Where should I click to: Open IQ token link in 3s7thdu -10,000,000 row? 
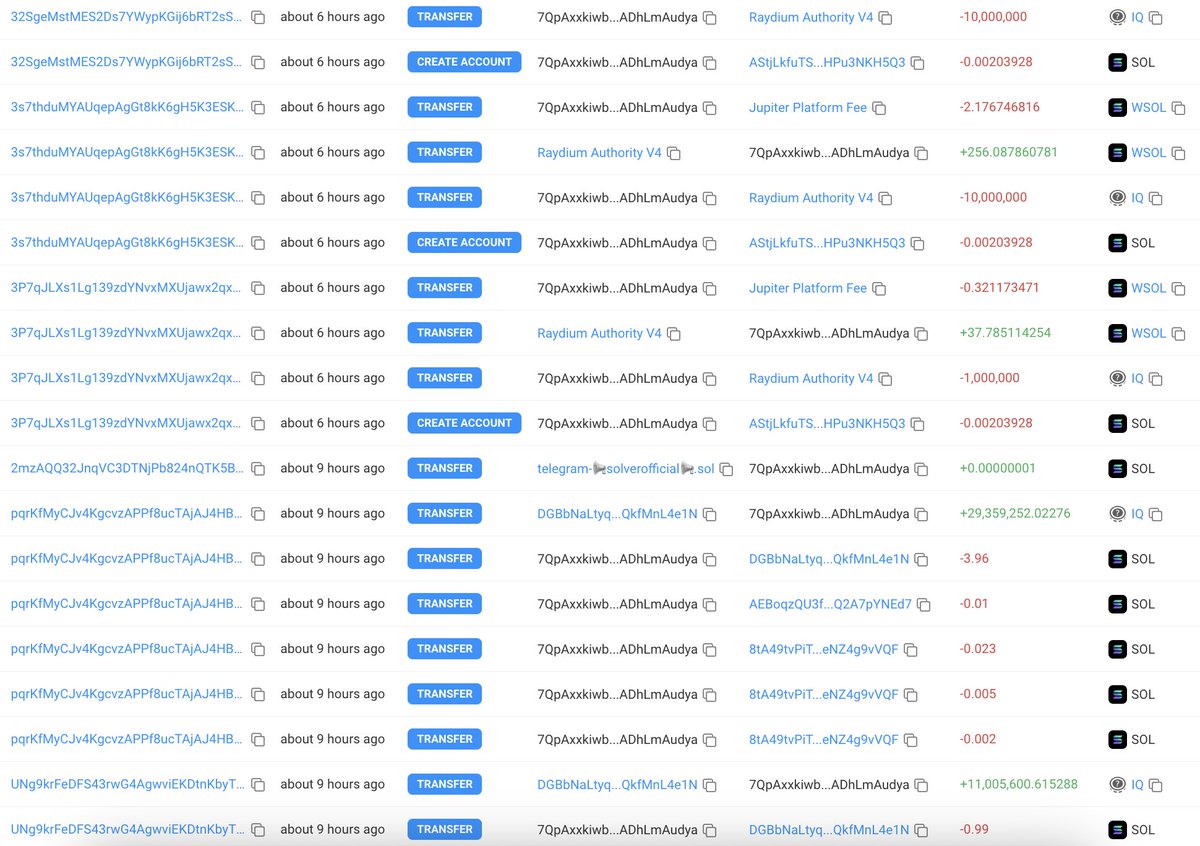tap(1137, 198)
